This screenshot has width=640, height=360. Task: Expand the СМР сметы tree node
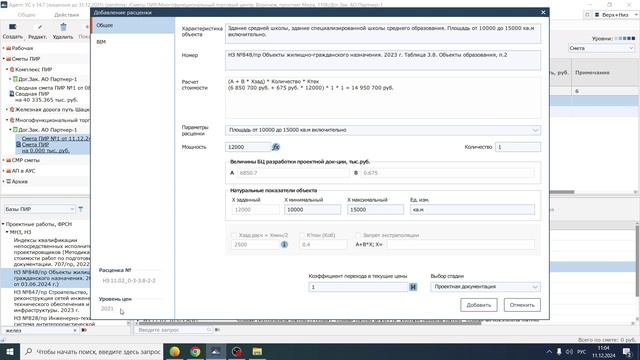4,160
